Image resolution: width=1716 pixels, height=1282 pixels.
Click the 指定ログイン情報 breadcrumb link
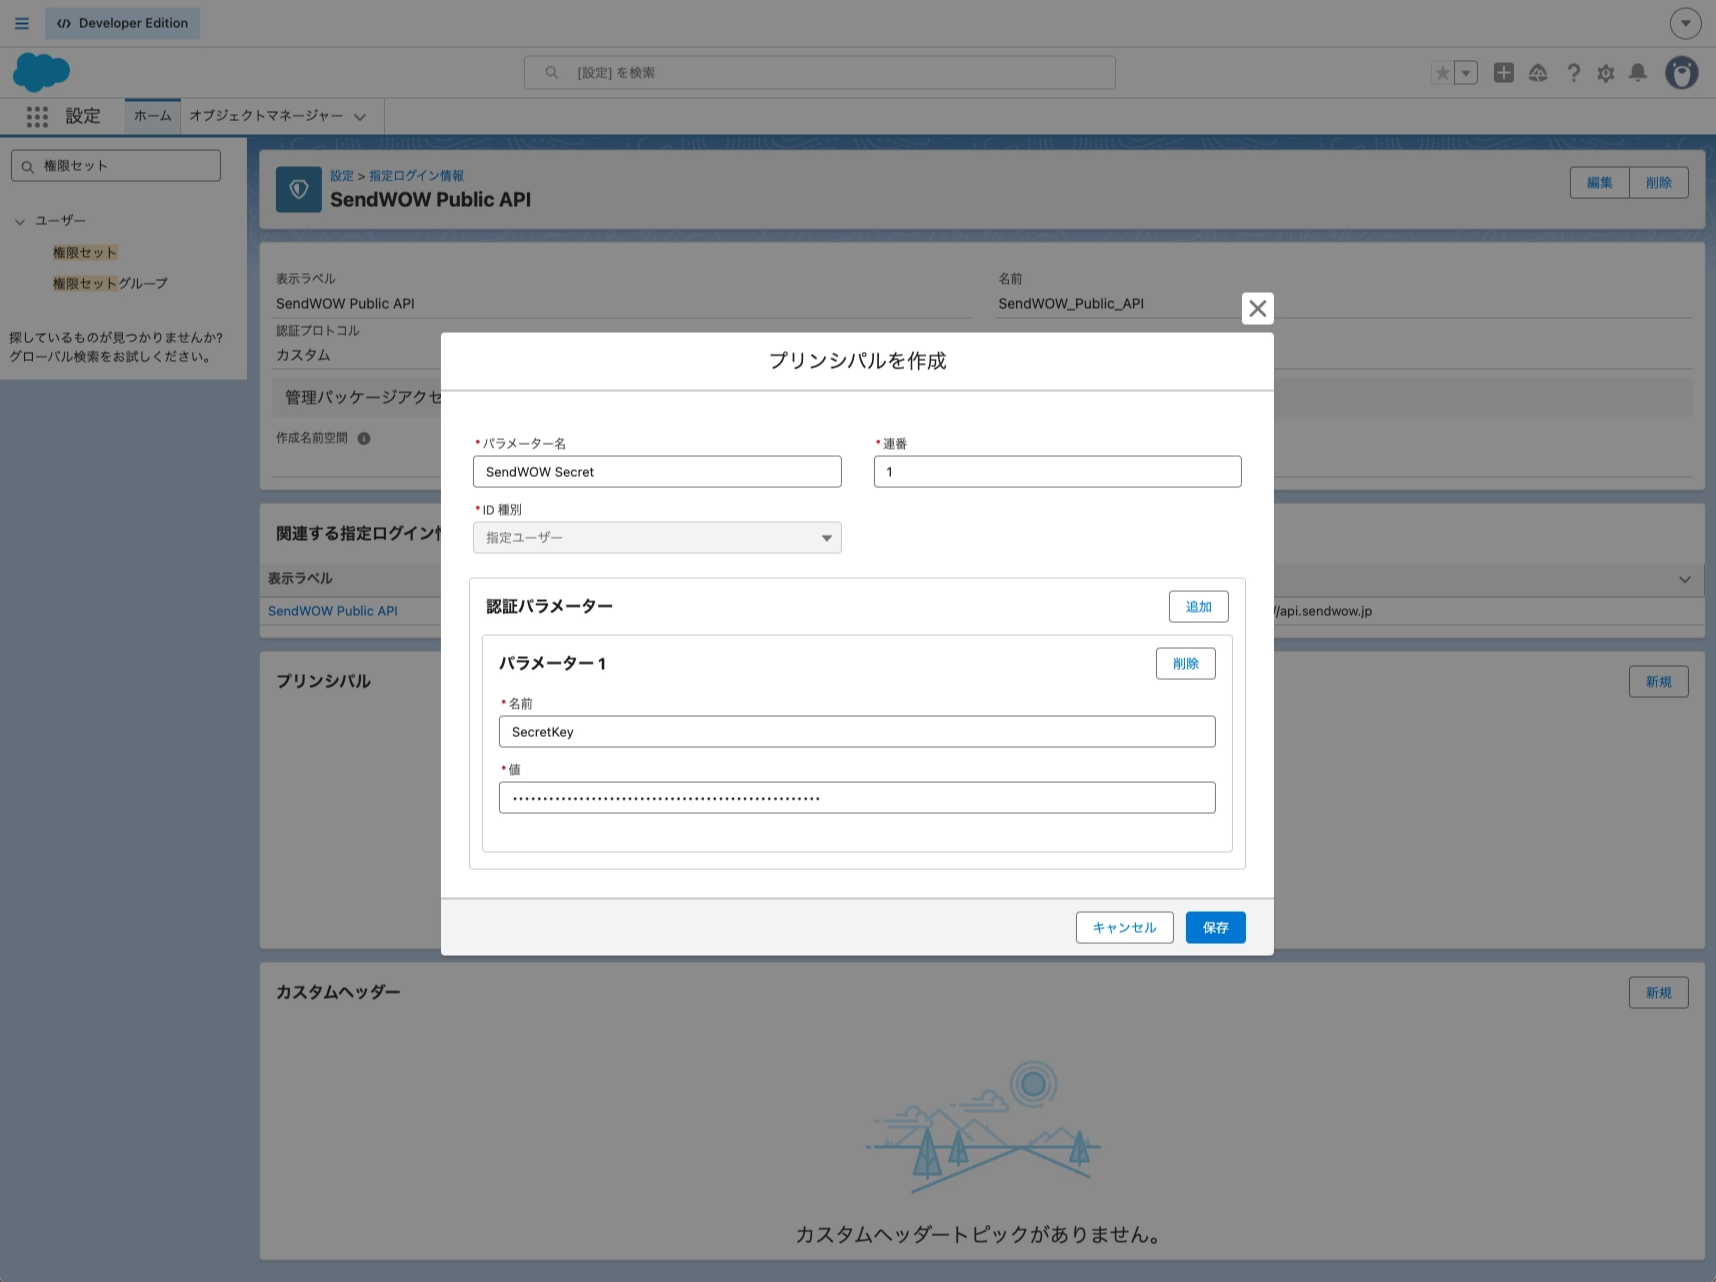[x=417, y=176]
